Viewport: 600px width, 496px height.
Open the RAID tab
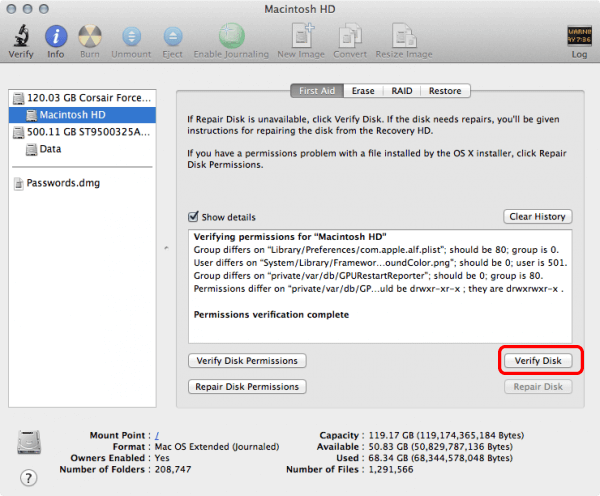click(x=402, y=91)
